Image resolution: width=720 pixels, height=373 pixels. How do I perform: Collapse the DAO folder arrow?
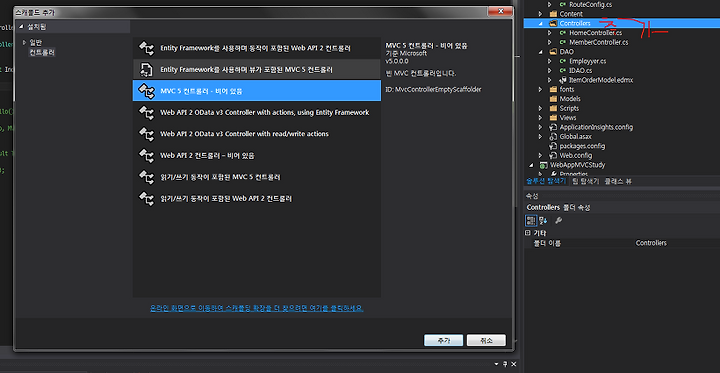pyautogui.click(x=541, y=52)
